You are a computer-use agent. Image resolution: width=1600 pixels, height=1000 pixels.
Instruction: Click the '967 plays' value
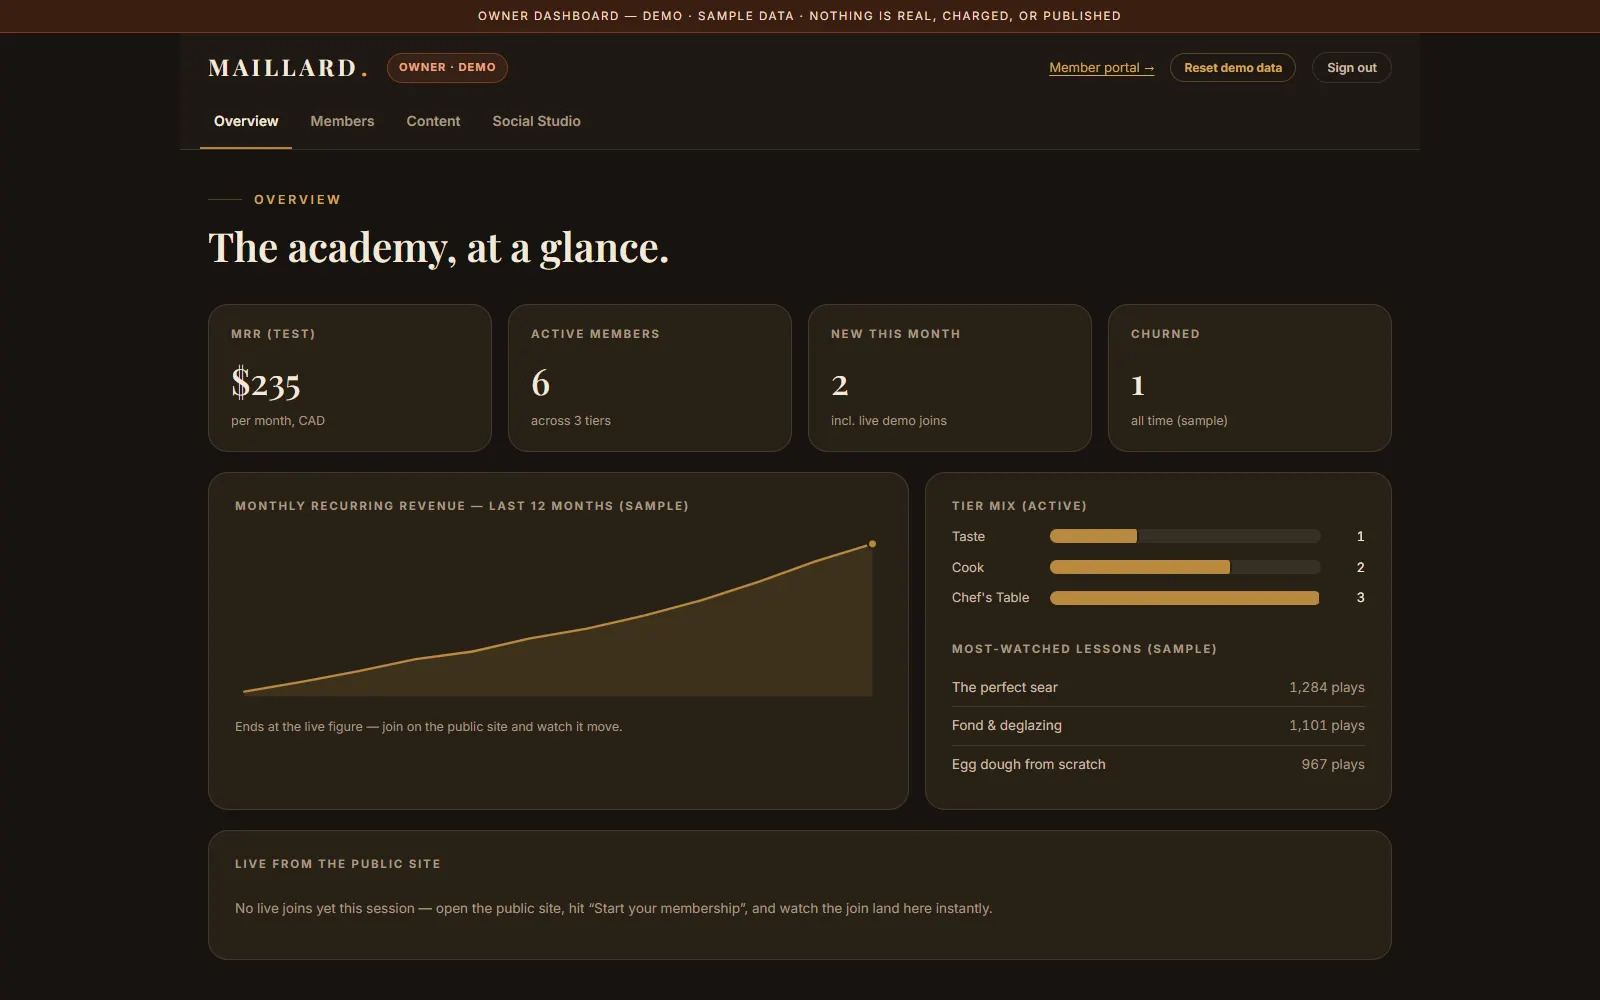(x=1333, y=764)
